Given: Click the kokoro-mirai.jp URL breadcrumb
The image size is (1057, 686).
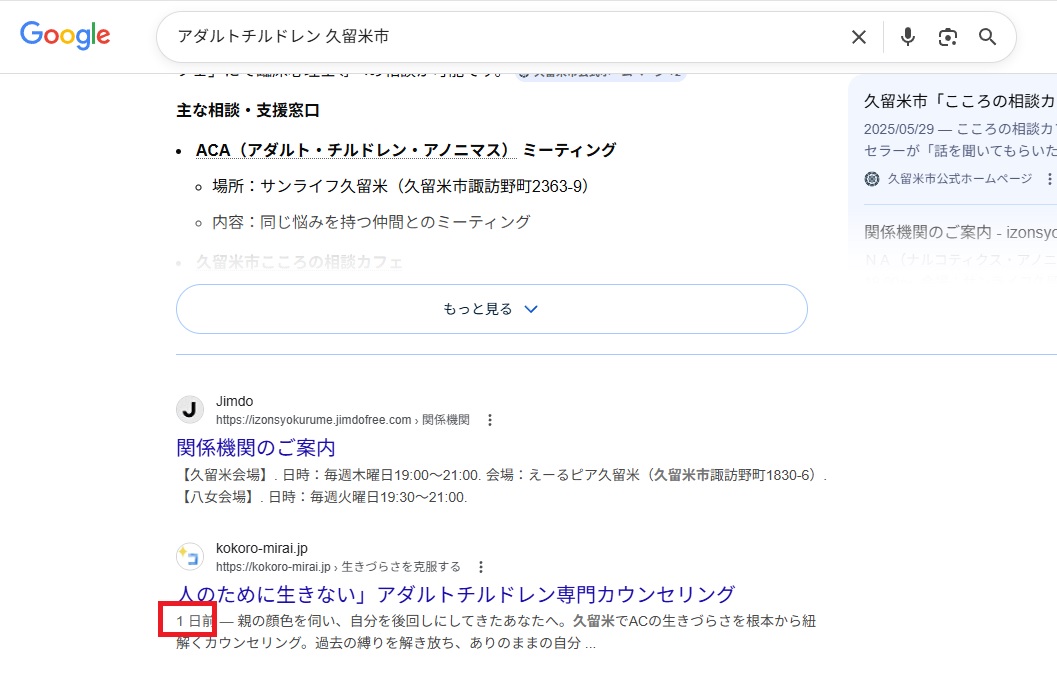Looking at the screenshot, I should tap(274, 567).
